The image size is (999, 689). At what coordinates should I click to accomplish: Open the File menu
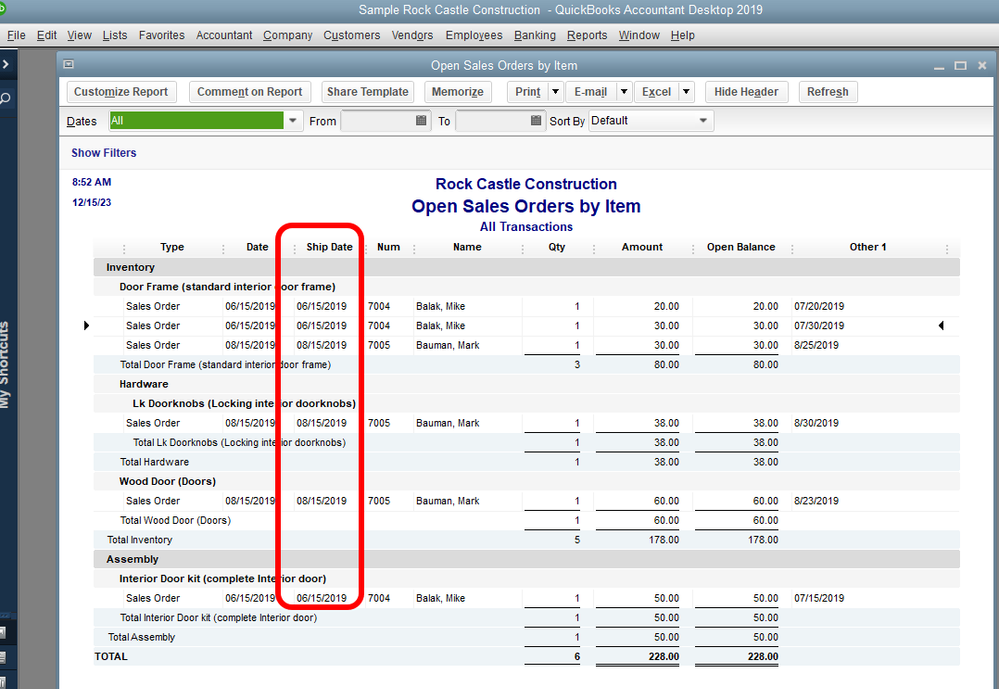point(16,35)
